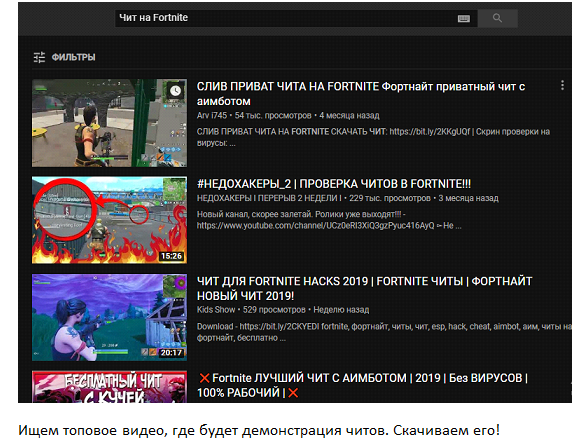Image resolution: width=583 pixels, height=447 pixels.
Task: Open the thumbnail with 15:26 duration
Action: click(109, 220)
